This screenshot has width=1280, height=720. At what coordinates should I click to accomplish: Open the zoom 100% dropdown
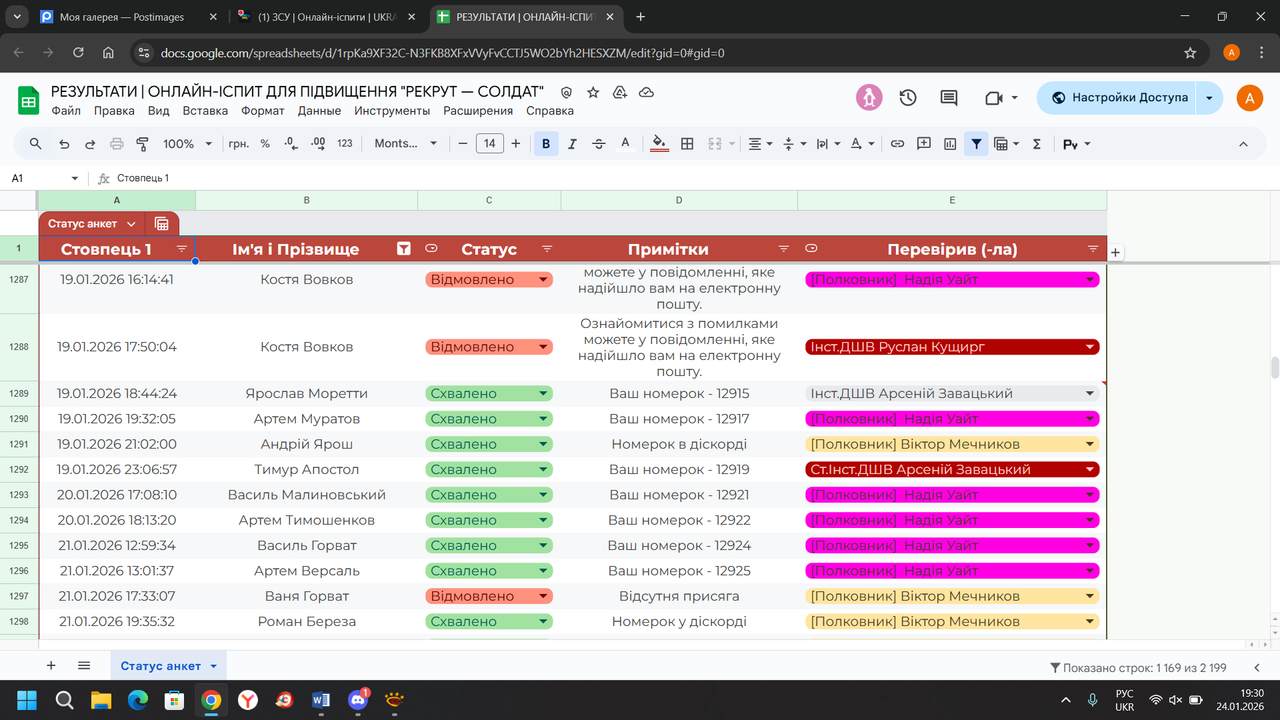pos(187,144)
